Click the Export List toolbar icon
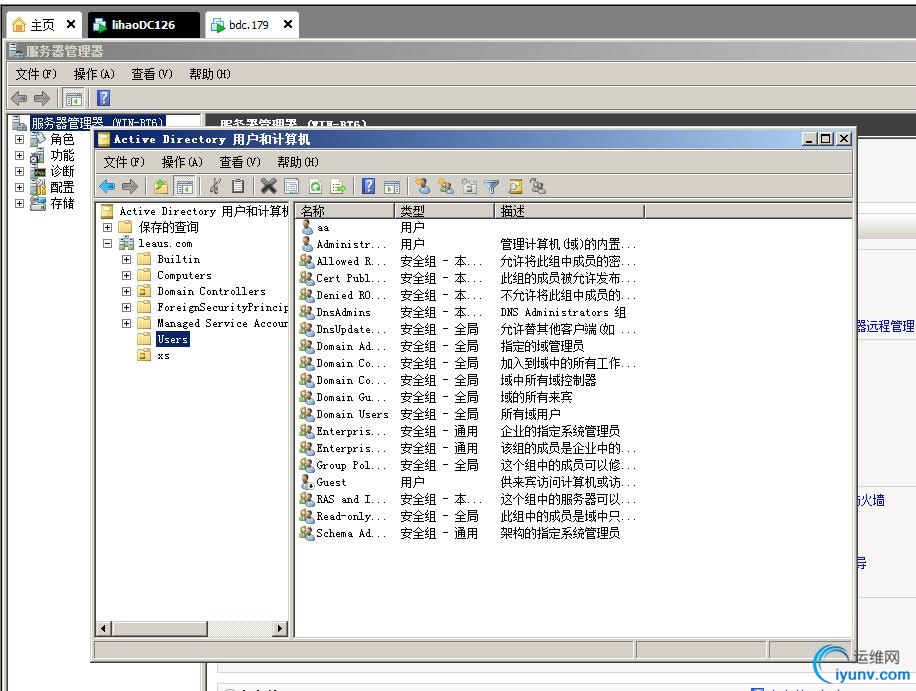Screen dimensions: 916x691 pyautogui.click(x=338, y=186)
